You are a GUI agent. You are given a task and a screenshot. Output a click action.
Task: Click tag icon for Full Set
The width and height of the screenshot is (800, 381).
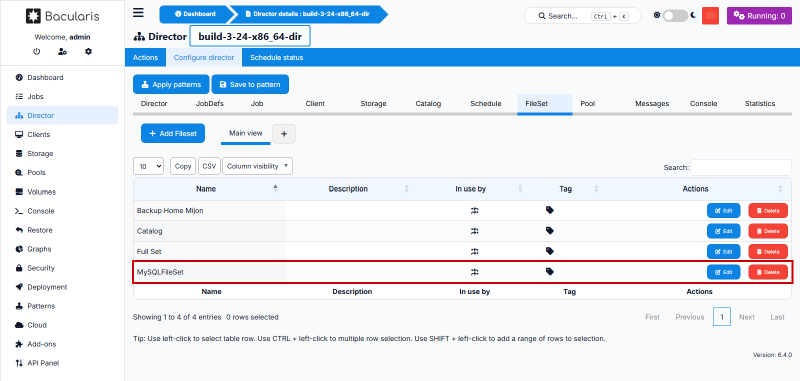[549, 251]
